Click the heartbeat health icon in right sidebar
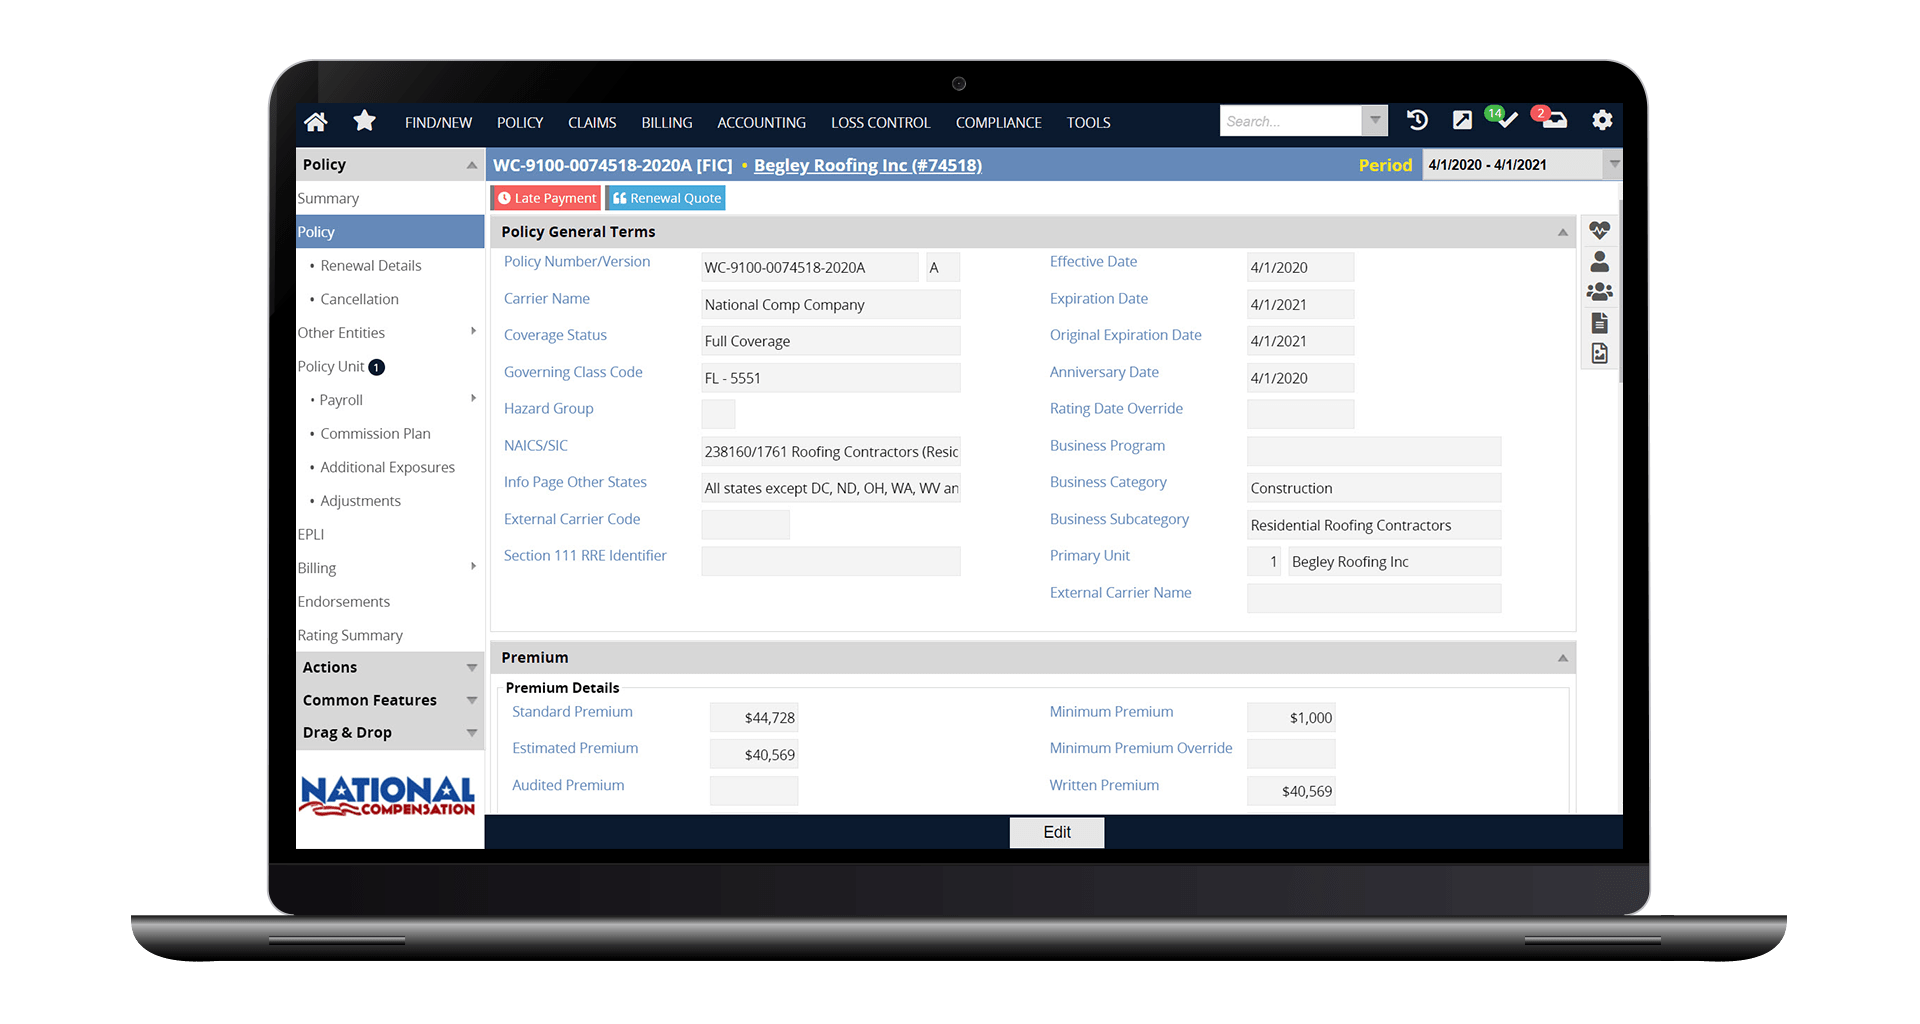This screenshot has width=1920, height=1024. [1600, 230]
